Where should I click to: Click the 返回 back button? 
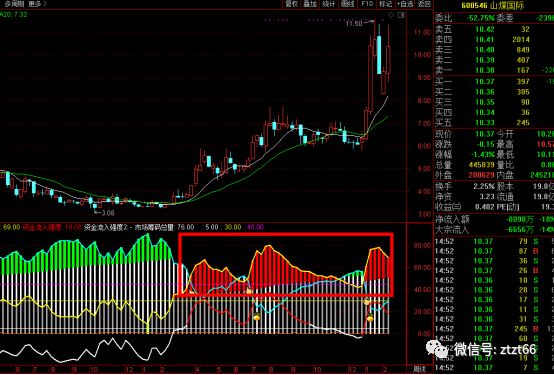click(x=424, y=4)
